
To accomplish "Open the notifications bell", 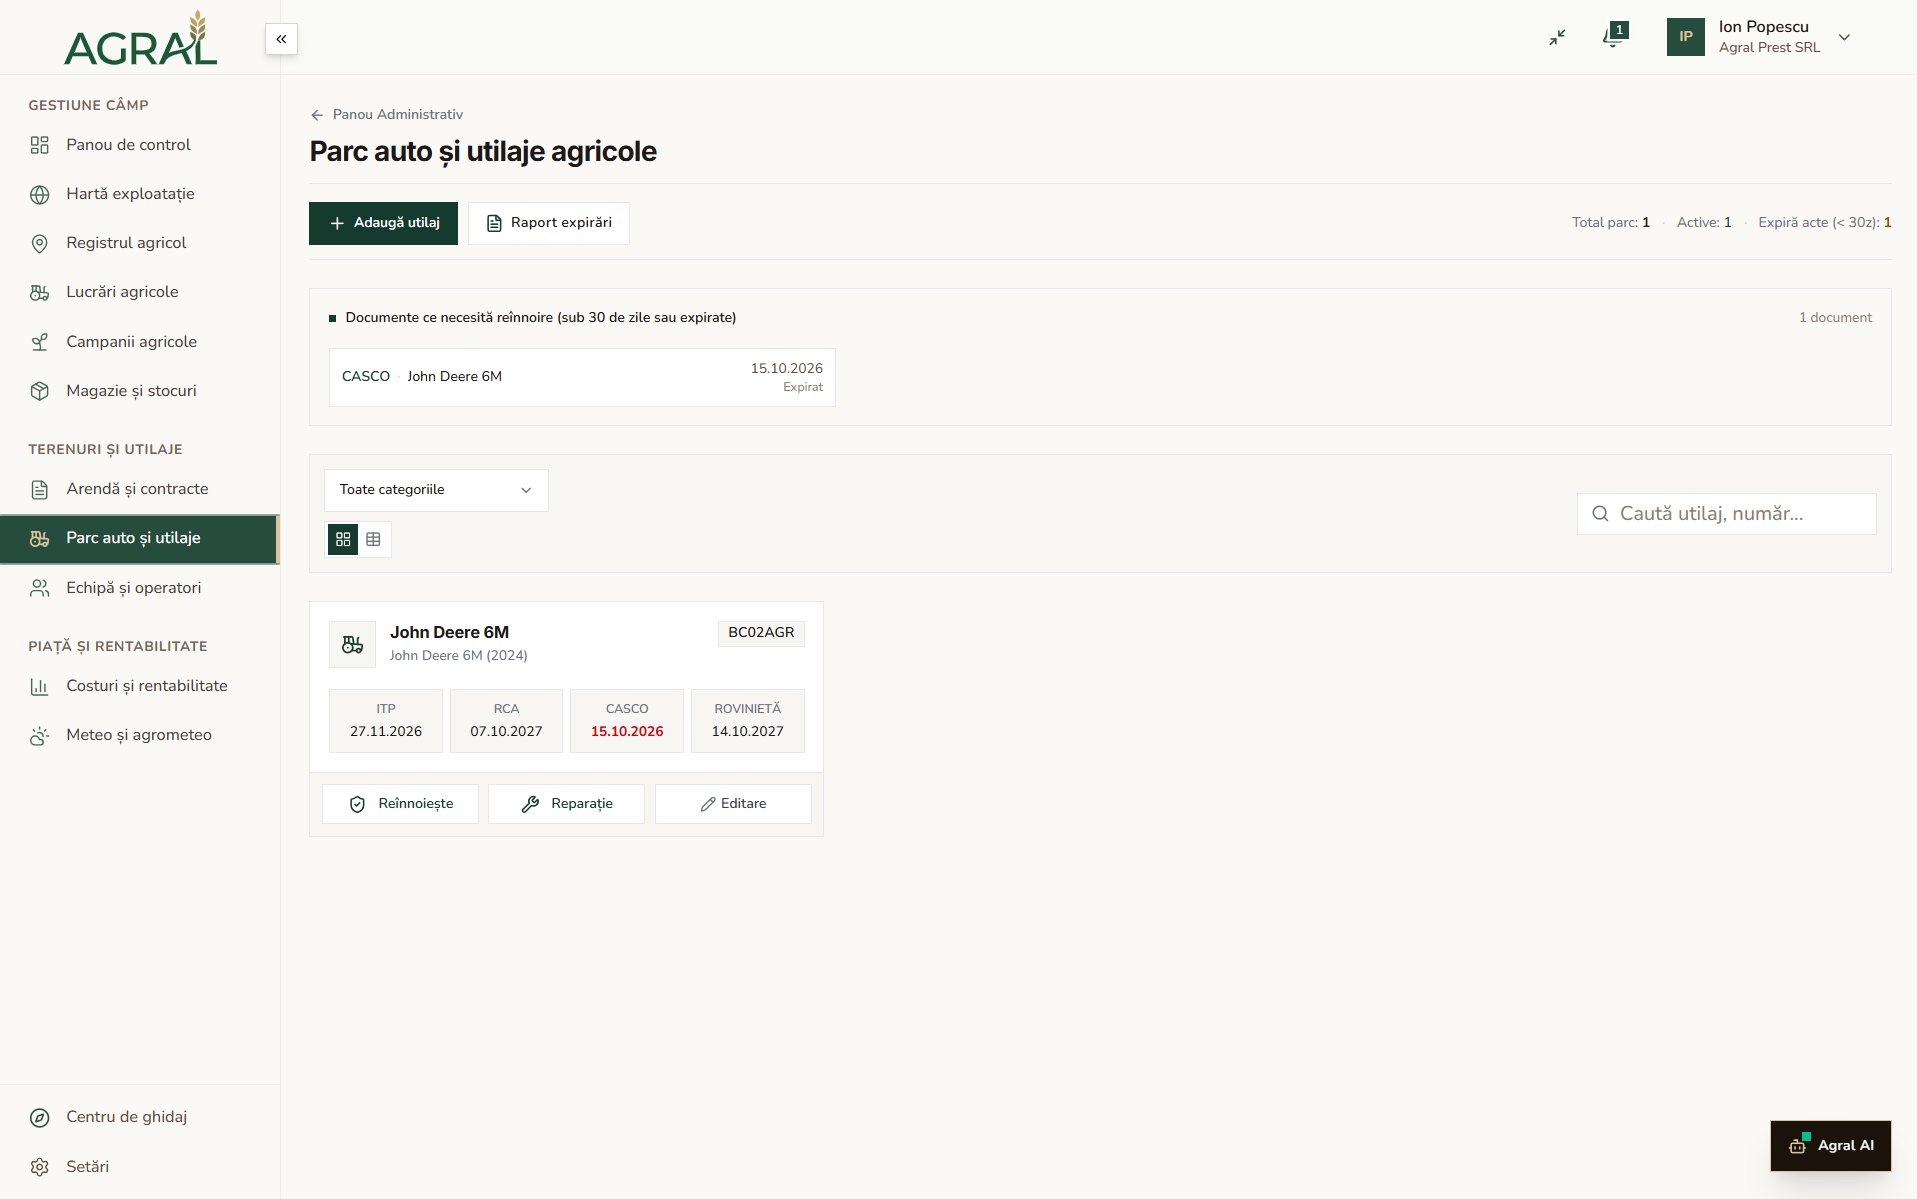I will pos(1613,37).
